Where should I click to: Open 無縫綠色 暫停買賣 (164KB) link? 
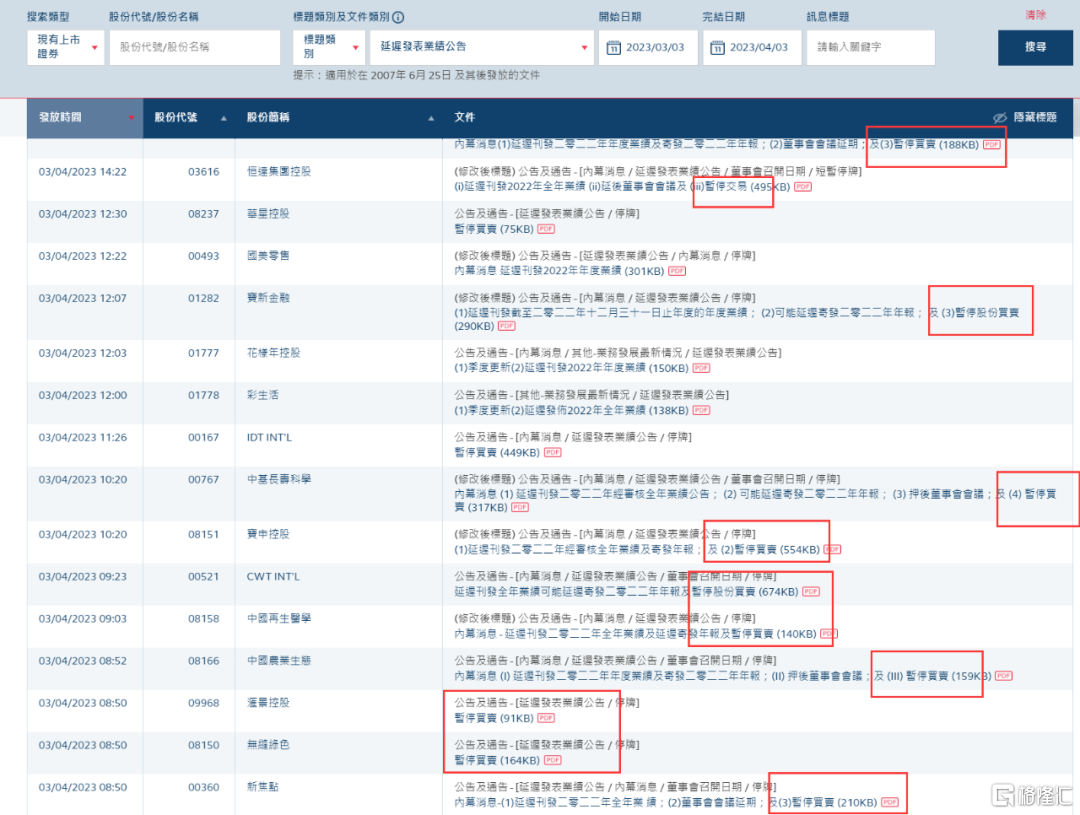[x=497, y=760]
